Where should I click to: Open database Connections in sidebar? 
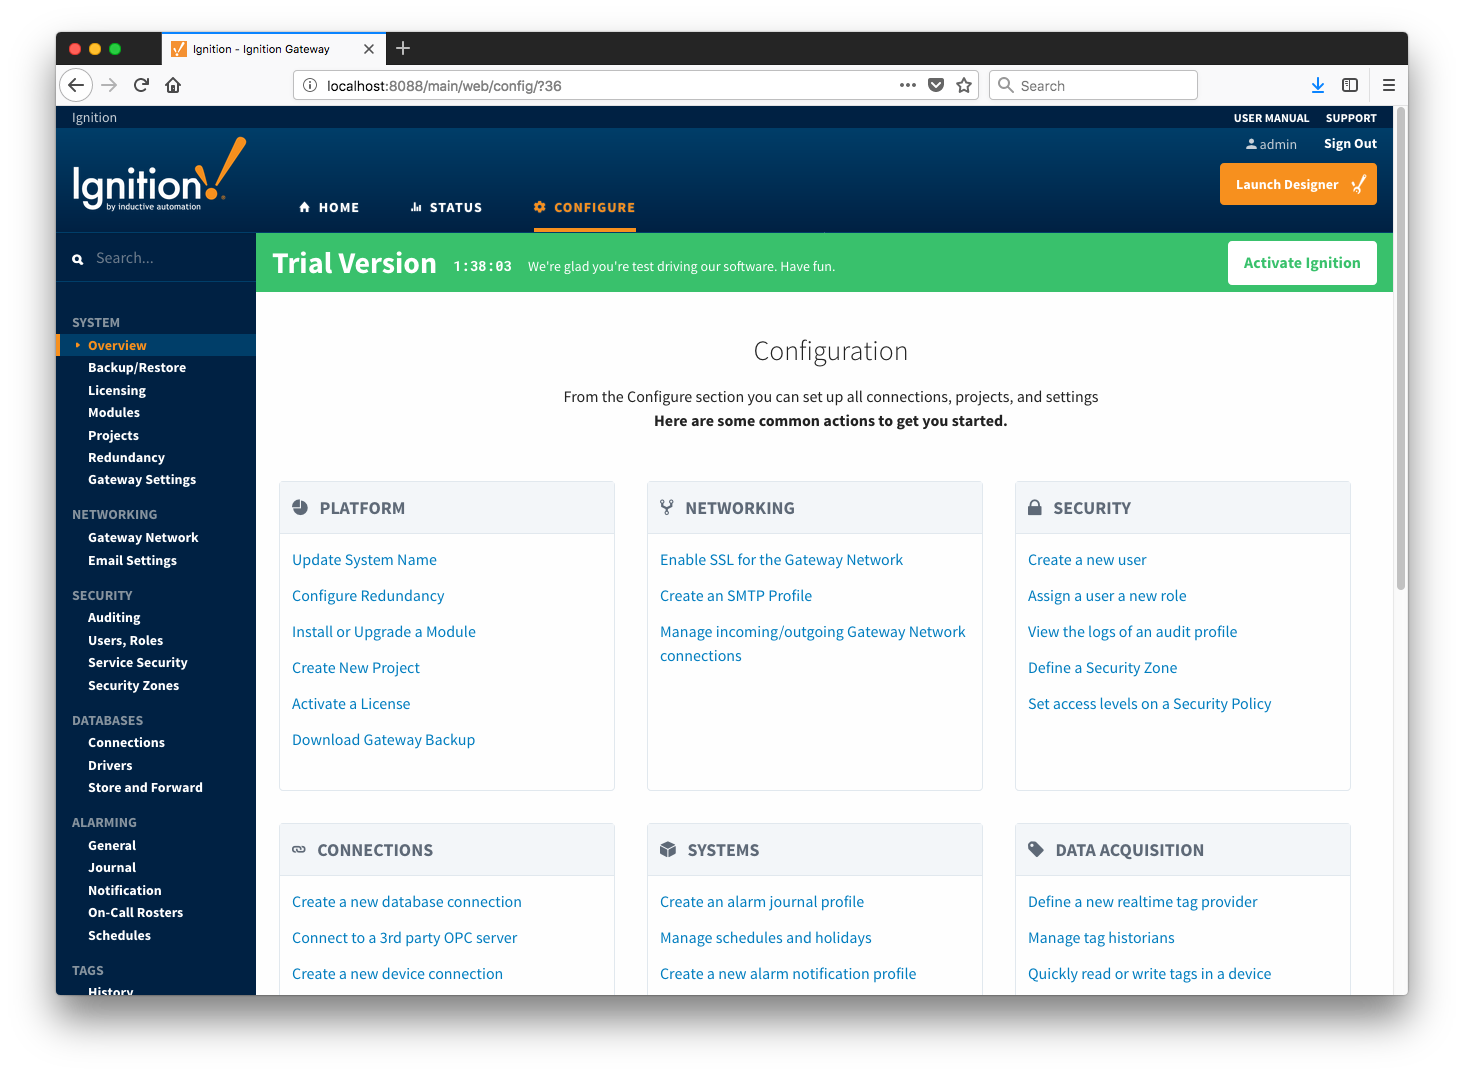[x=126, y=742]
